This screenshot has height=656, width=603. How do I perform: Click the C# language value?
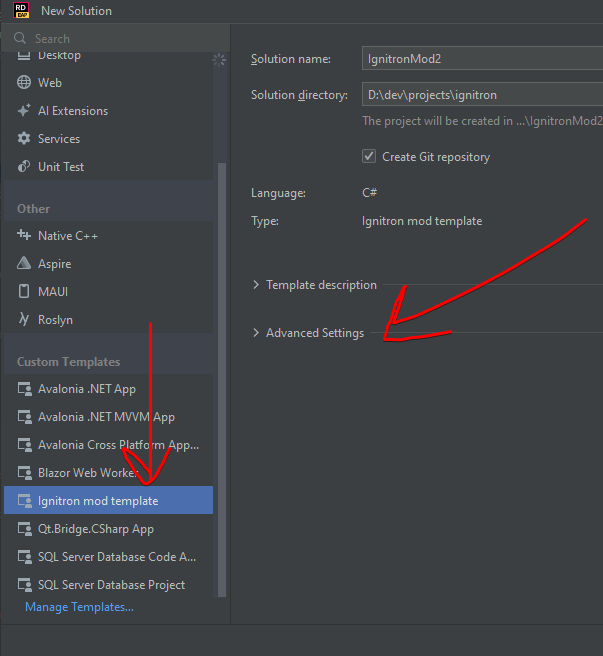[369, 192]
